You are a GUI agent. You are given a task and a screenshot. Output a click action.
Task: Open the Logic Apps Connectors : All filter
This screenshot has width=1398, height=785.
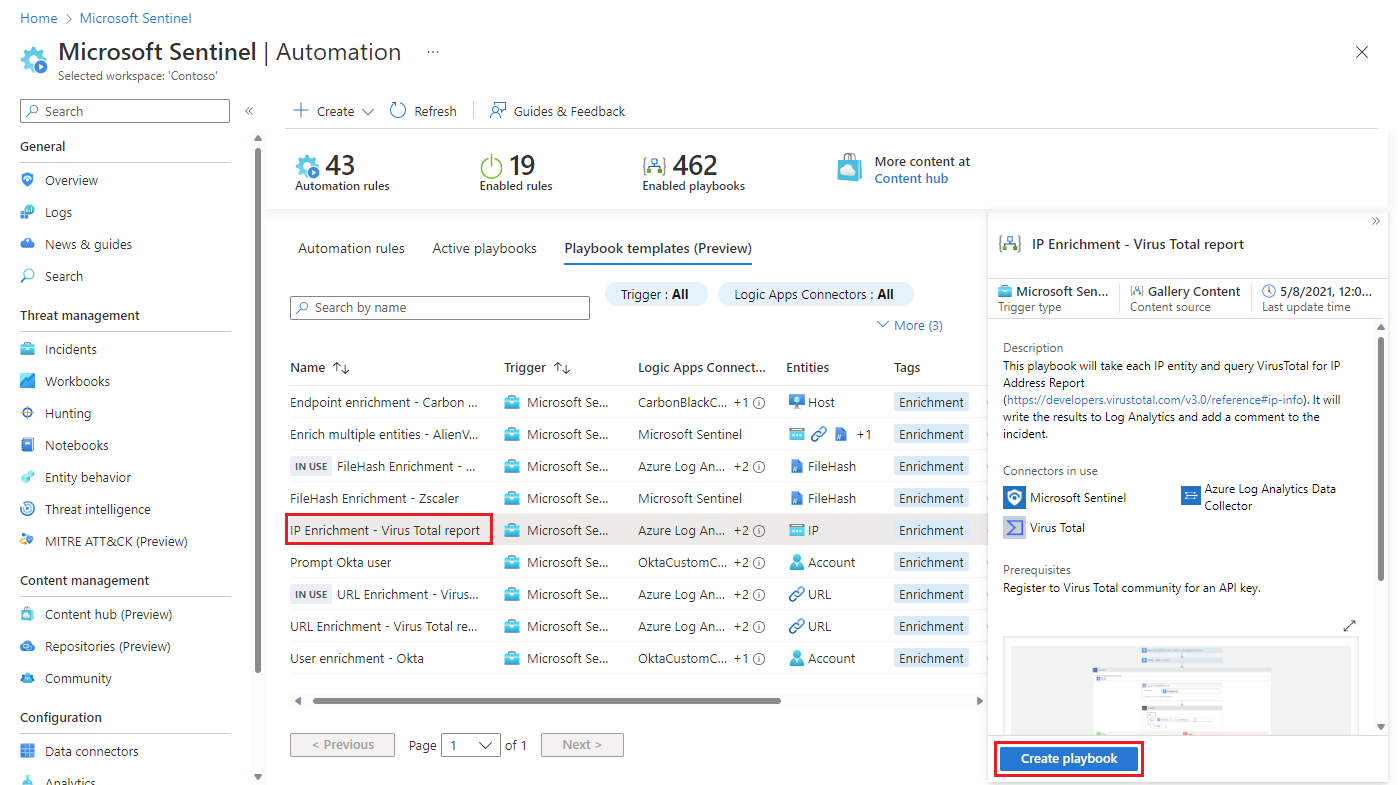[814, 295]
